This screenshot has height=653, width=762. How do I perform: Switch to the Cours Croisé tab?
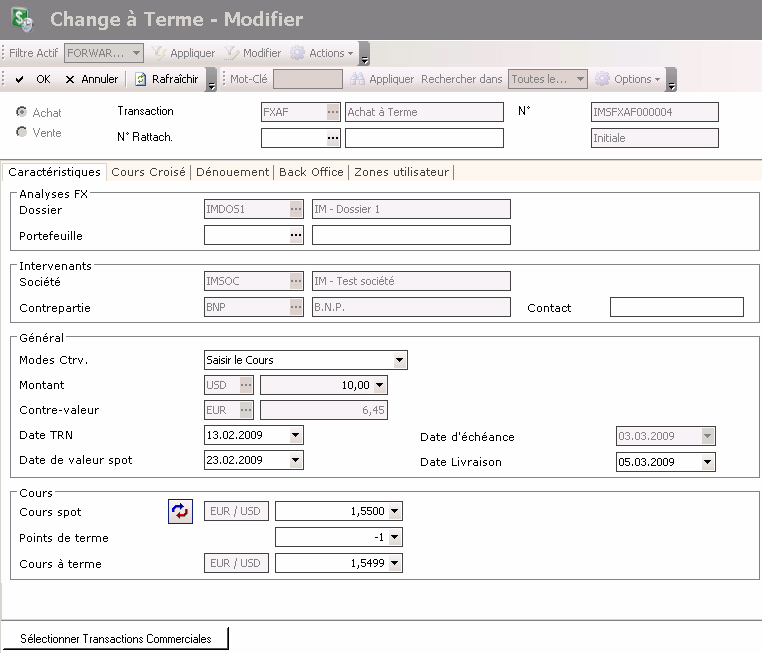tap(148, 172)
